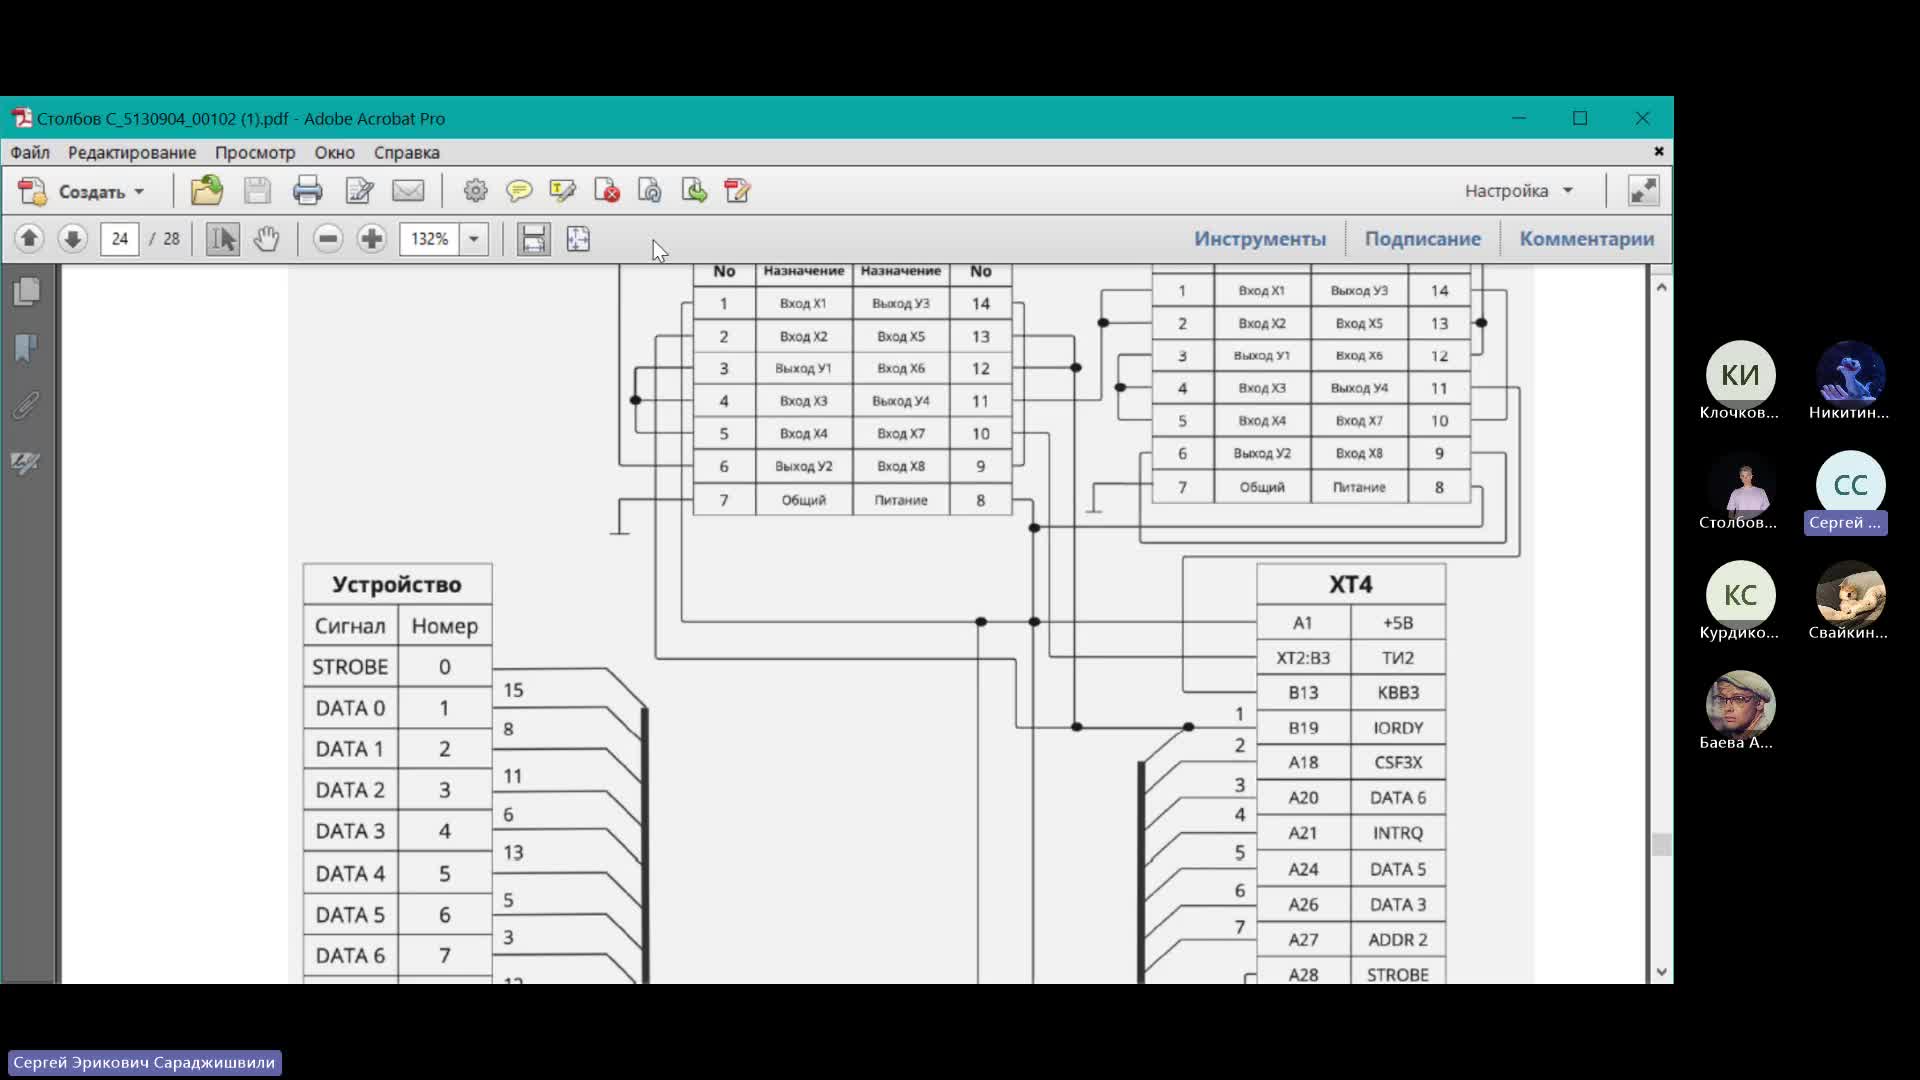Click the XT2:B3 cell in XT4 table
Screen dimensions: 1920x1080
(x=1303, y=658)
